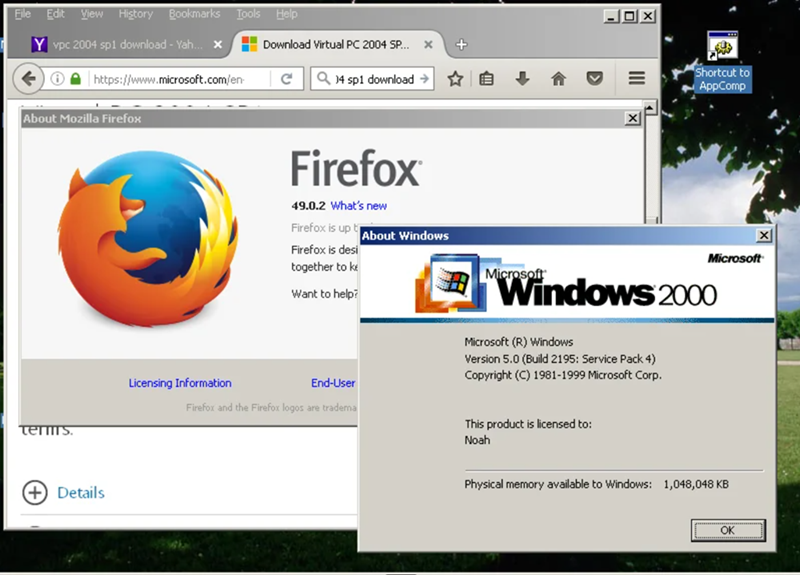Image resolution: width=800 pixels, height=575 pixels.
Task: Open the Edit menu
Action: click(x=55, y=14)
